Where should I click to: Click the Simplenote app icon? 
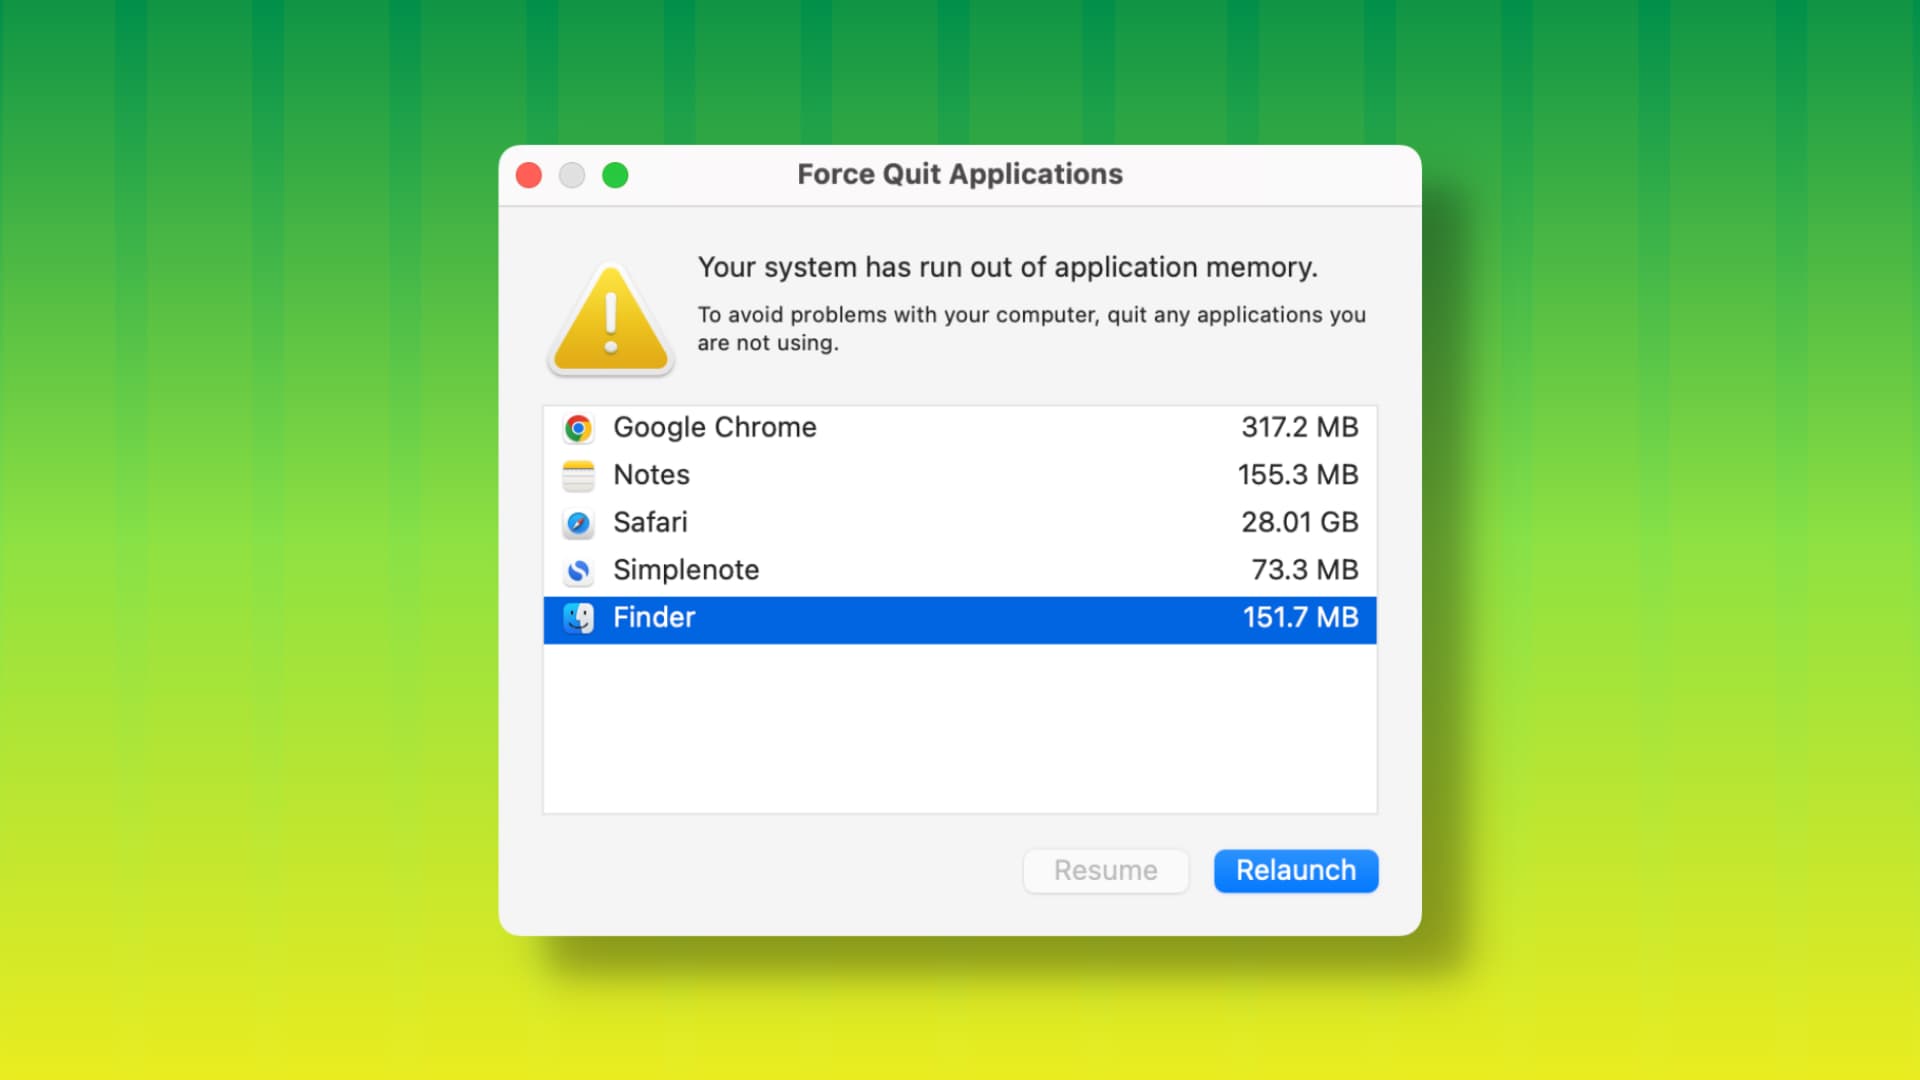pos(578,570)
